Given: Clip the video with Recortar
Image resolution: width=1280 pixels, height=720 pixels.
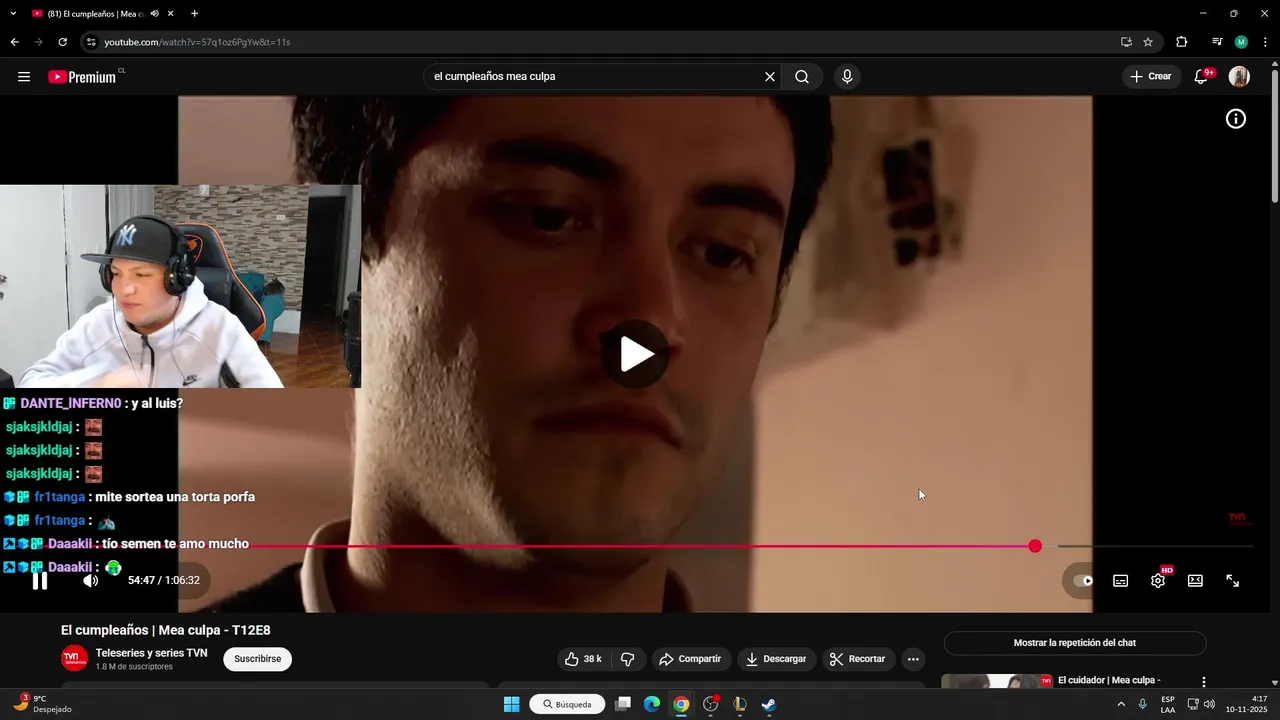Looking at the screenshot, I should coord(858,659).
